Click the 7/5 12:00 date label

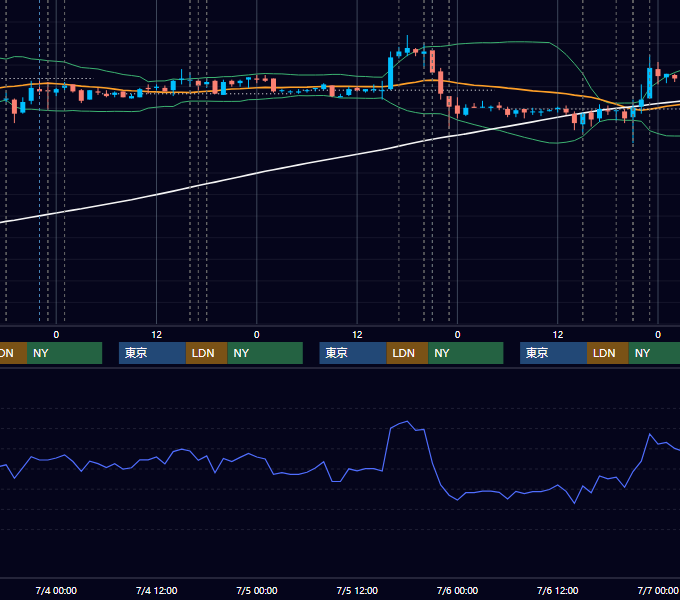coord(357,590)
